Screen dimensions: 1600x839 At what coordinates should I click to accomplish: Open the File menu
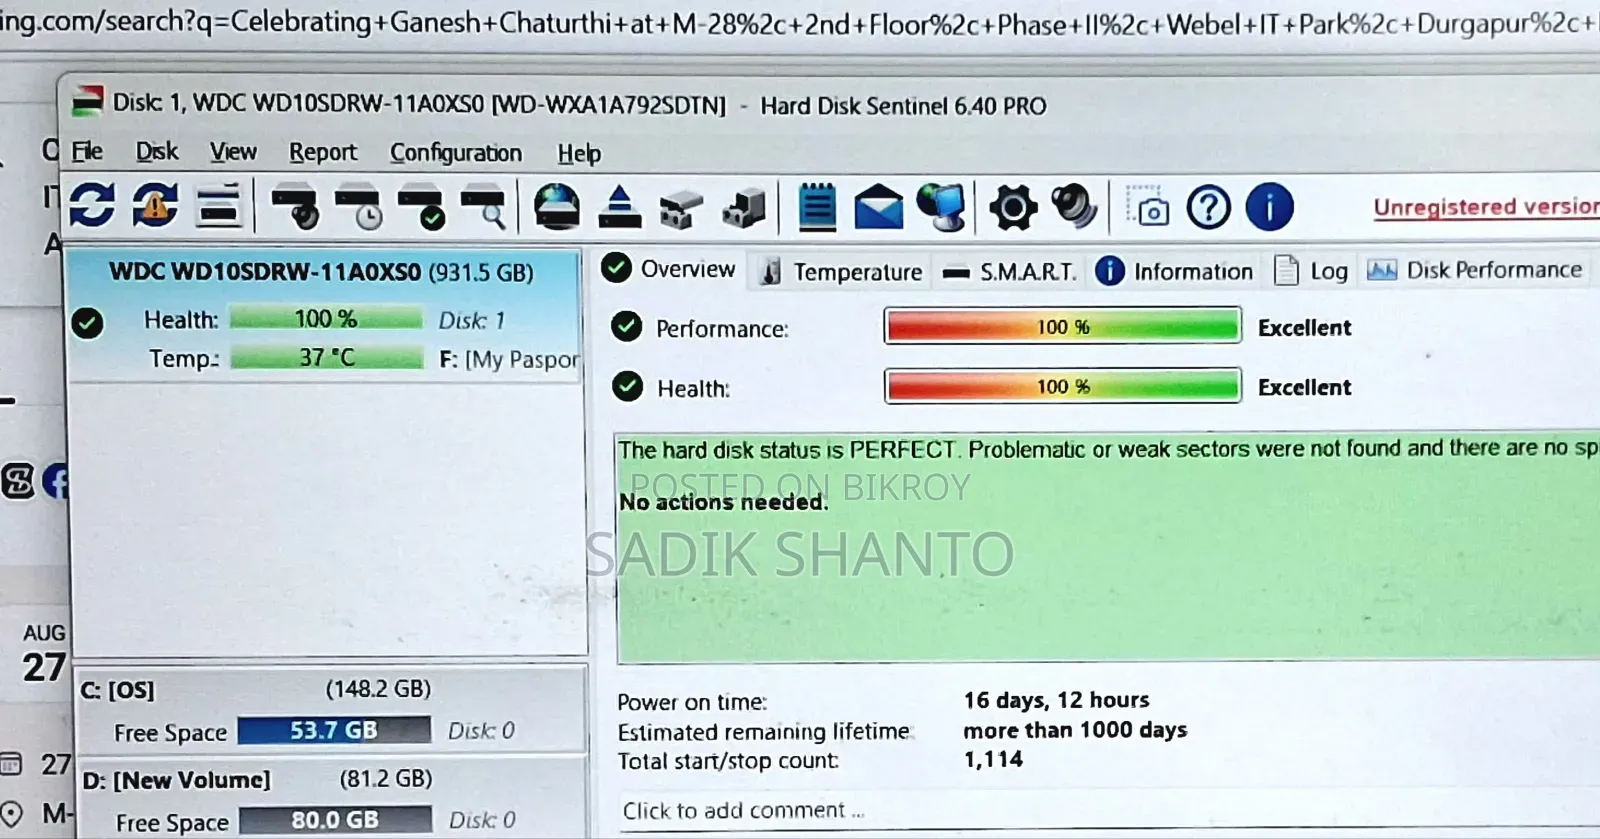click(87, 151)
